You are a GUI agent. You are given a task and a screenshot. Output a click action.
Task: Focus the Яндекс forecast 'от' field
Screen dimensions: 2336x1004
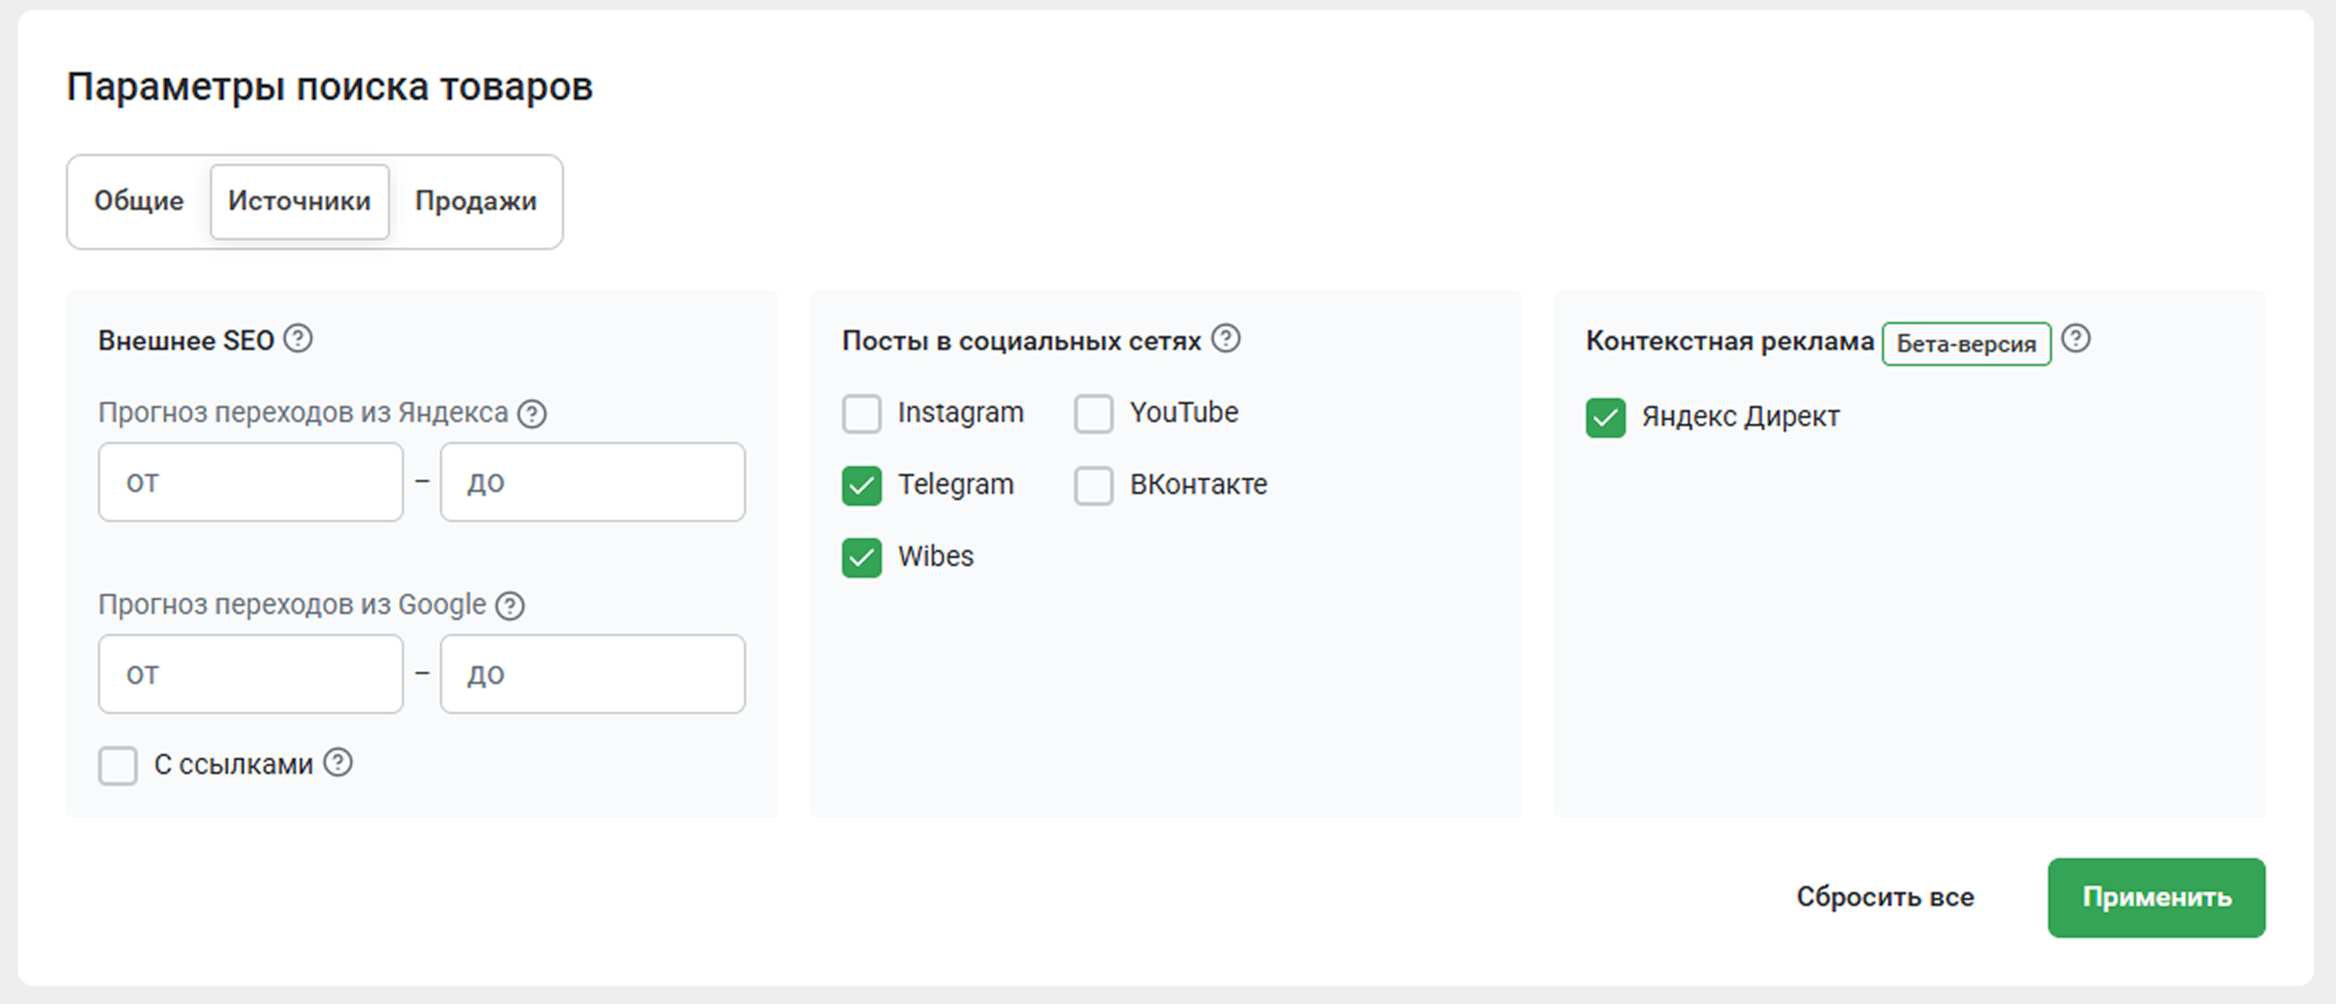pyautogui.click(x=250, y=482)
